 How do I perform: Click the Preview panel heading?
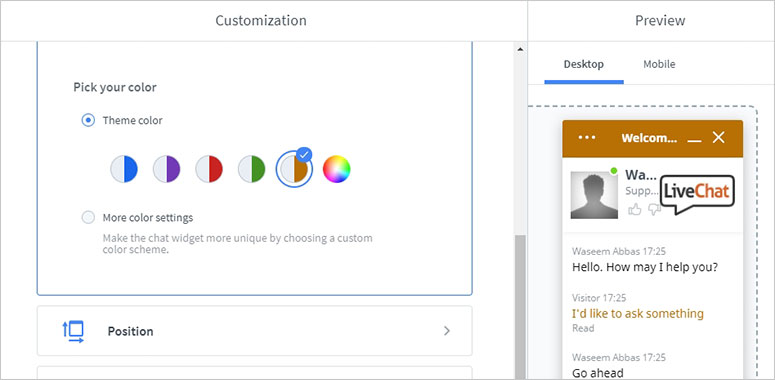coord(660,20)
